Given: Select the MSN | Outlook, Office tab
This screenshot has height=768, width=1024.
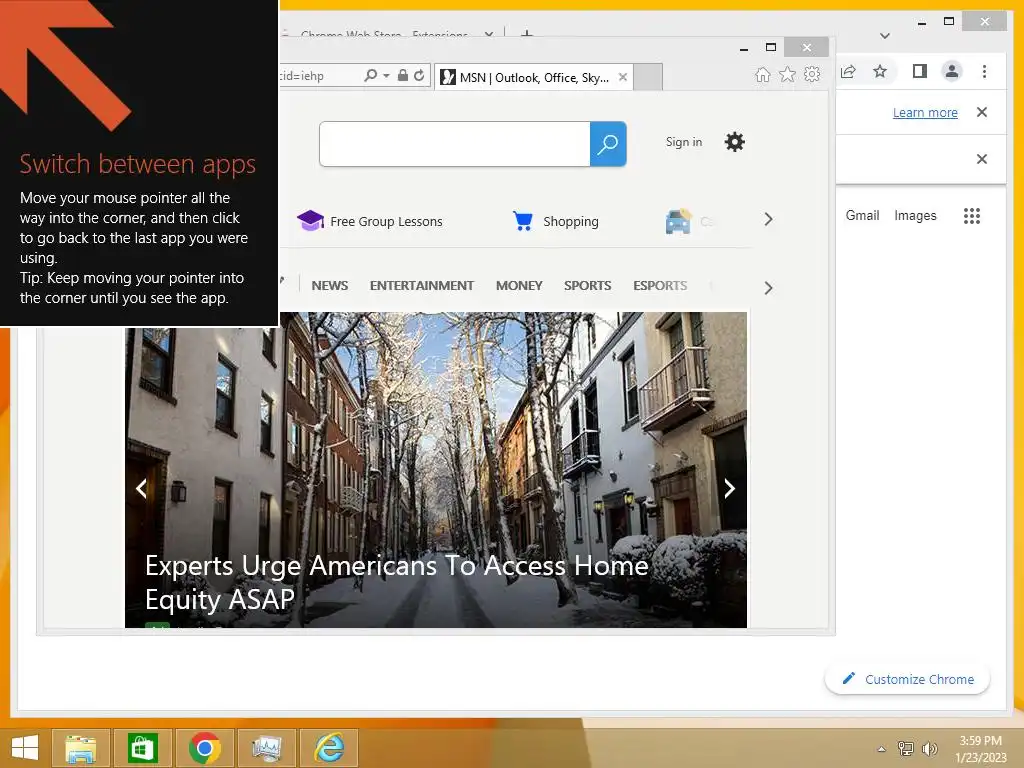Looking at the screenshot, I should coord(534,78).
